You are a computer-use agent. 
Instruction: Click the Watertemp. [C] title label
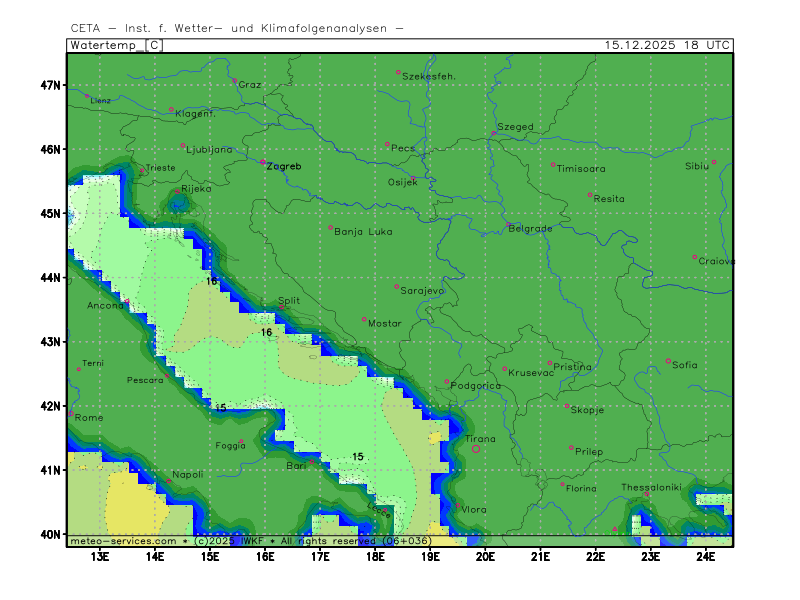pyautogui.click(x=114, y=45)
